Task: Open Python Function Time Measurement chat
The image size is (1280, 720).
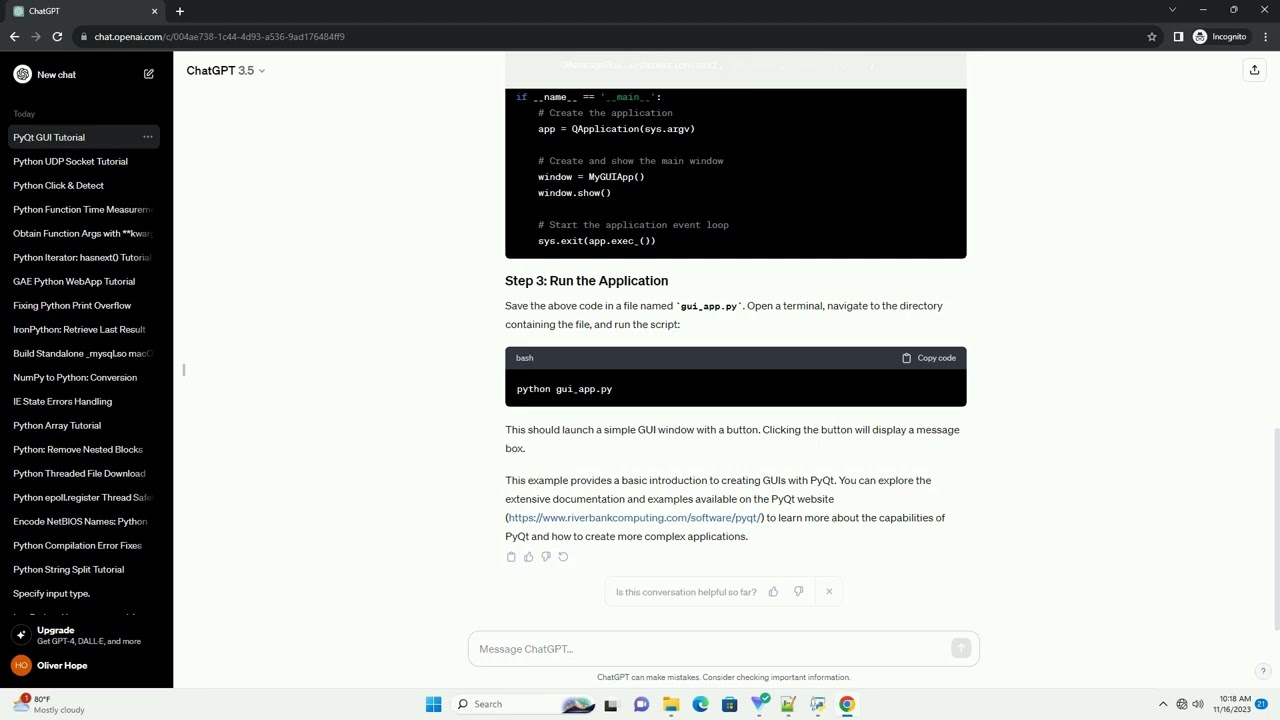Action: tap(86, 209)
